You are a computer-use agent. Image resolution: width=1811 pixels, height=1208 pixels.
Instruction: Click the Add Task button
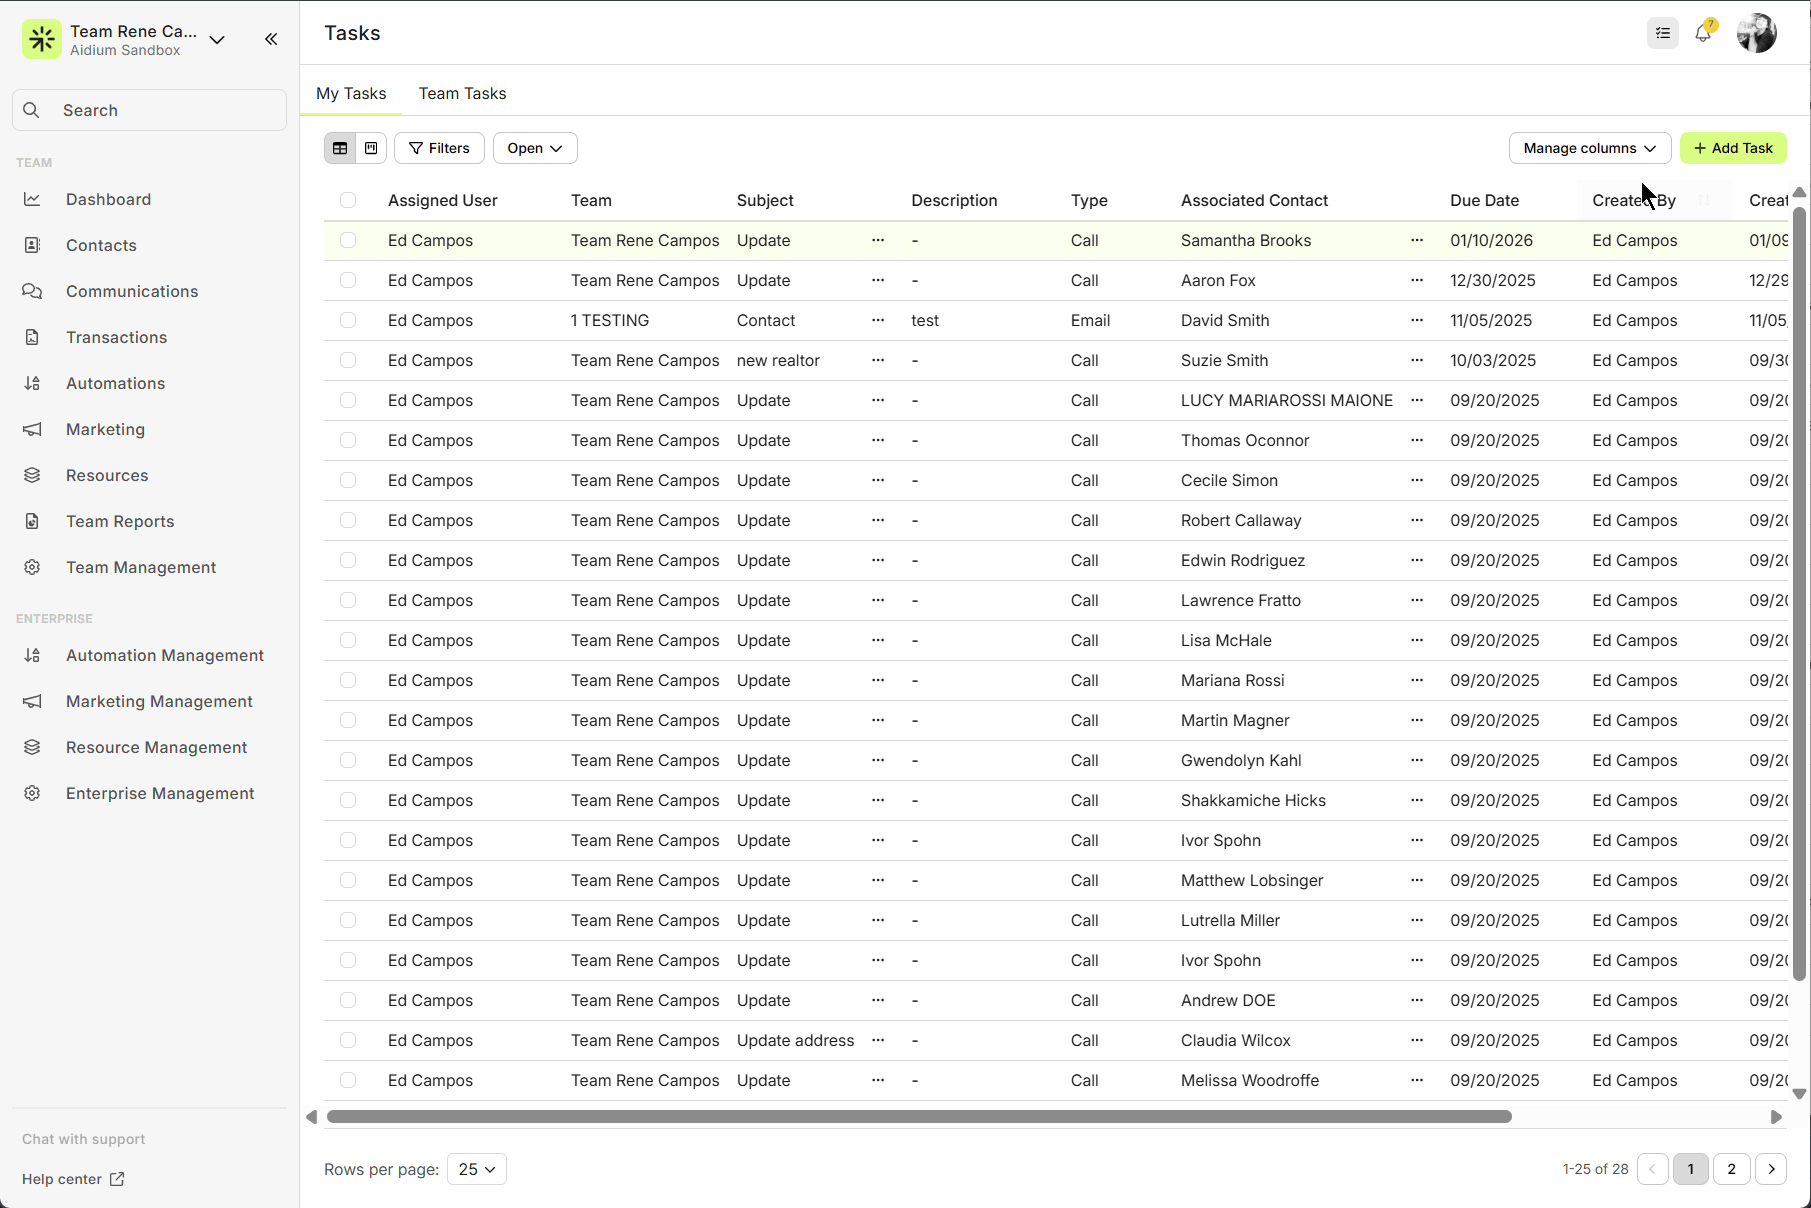(1733, 148)
